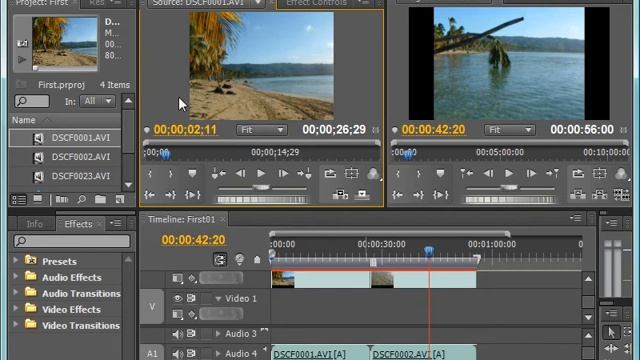The image size is (640, 360).
Task: Set In point in Program monitor
Action: click(x=398, y=174)
